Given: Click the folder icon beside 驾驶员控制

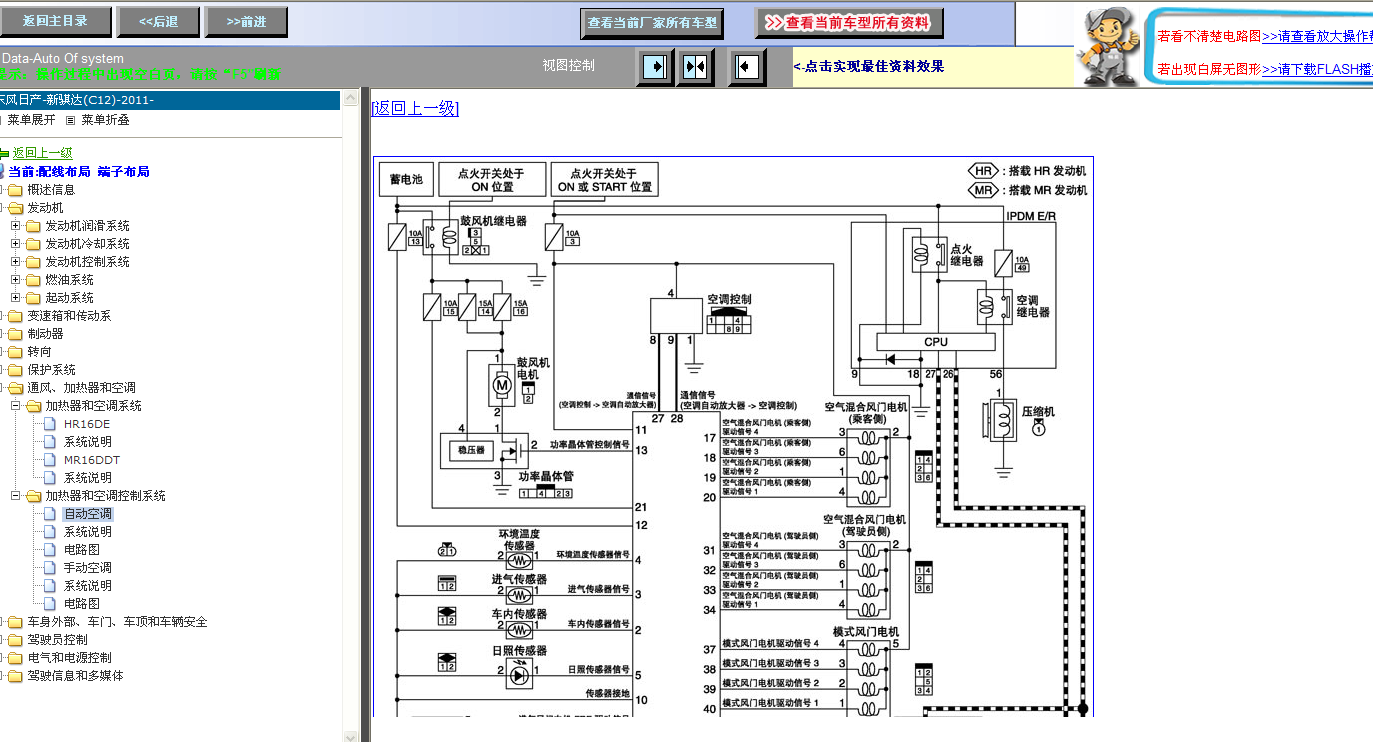Looking at the screenshot, I should pyautogui.click(x=15, y=640).
